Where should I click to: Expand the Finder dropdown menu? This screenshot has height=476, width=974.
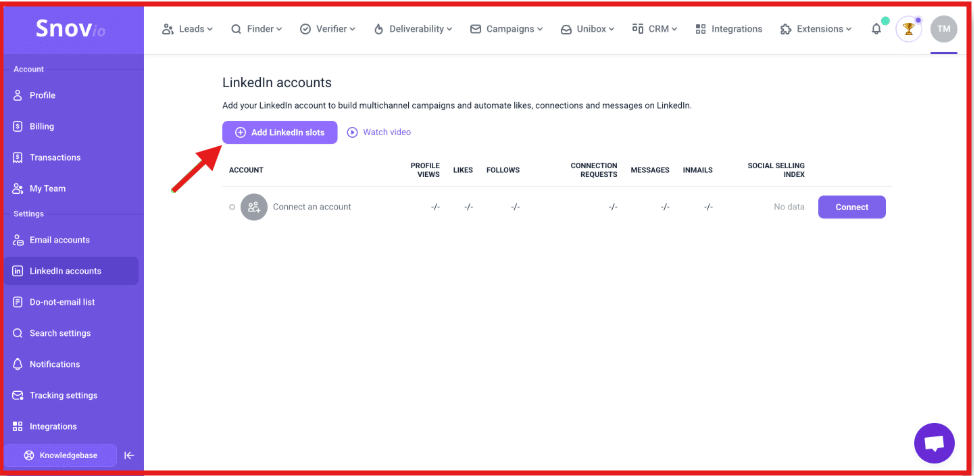257,29
